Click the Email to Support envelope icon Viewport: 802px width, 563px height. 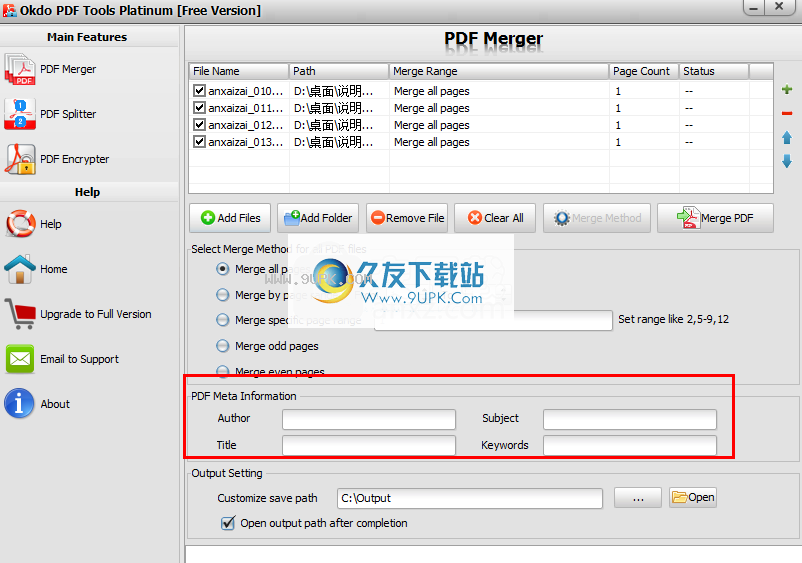(20, 358)
